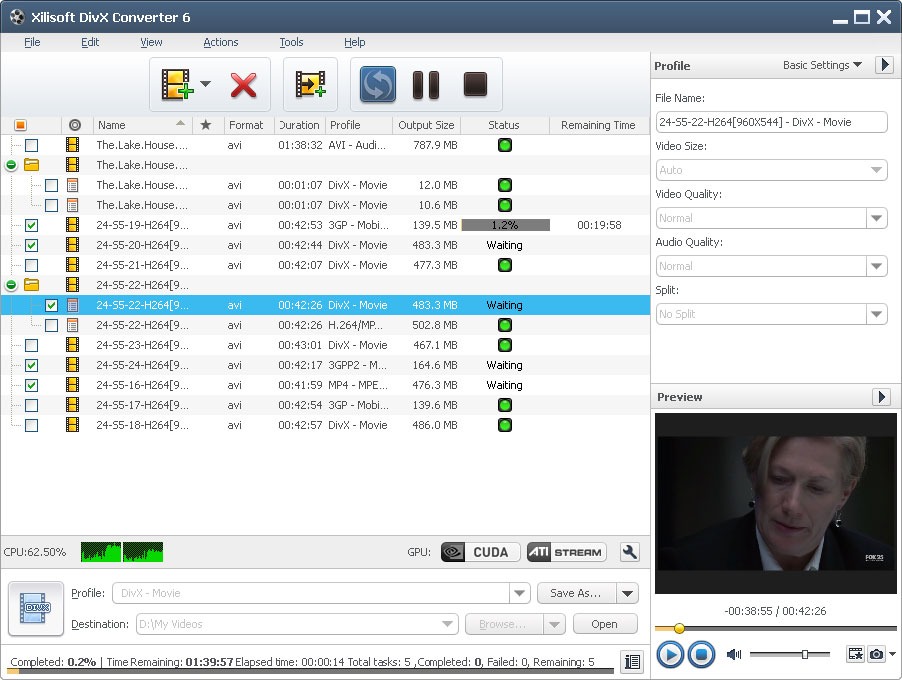This screenshot has height=680, width=902.
Task: Mute the preview volume speaker icon
Action: point(733,654)
